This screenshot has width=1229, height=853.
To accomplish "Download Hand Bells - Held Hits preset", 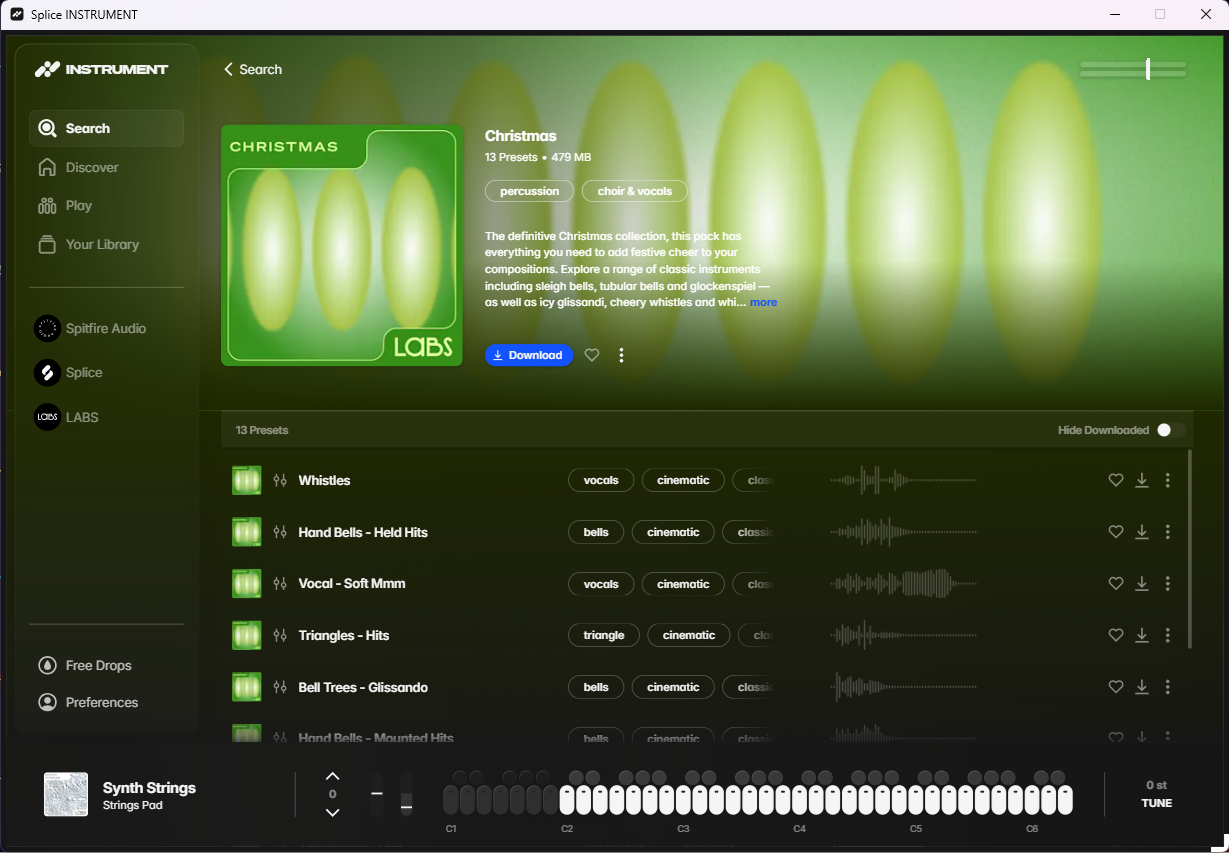I will pyautogui.click(x=1142, y=532).
